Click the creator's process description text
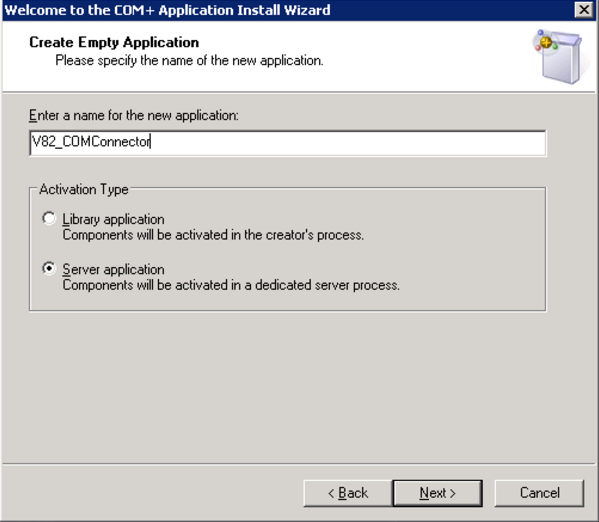The width and height of the screenshot is (599, 522). click(213, 235)
